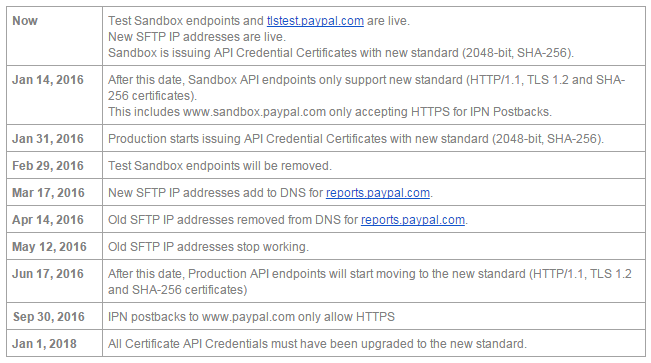Open reports.paypal.com link in Apr 14 row

point(413,220)
